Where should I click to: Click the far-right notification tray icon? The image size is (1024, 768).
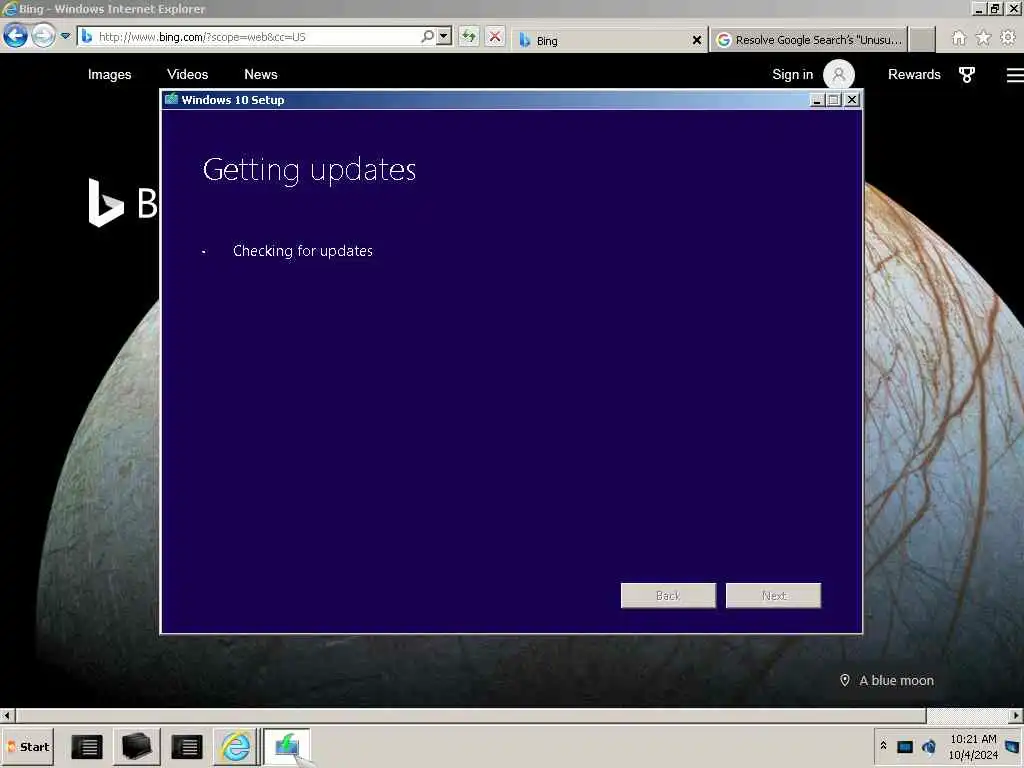[x=1013, y=747]
